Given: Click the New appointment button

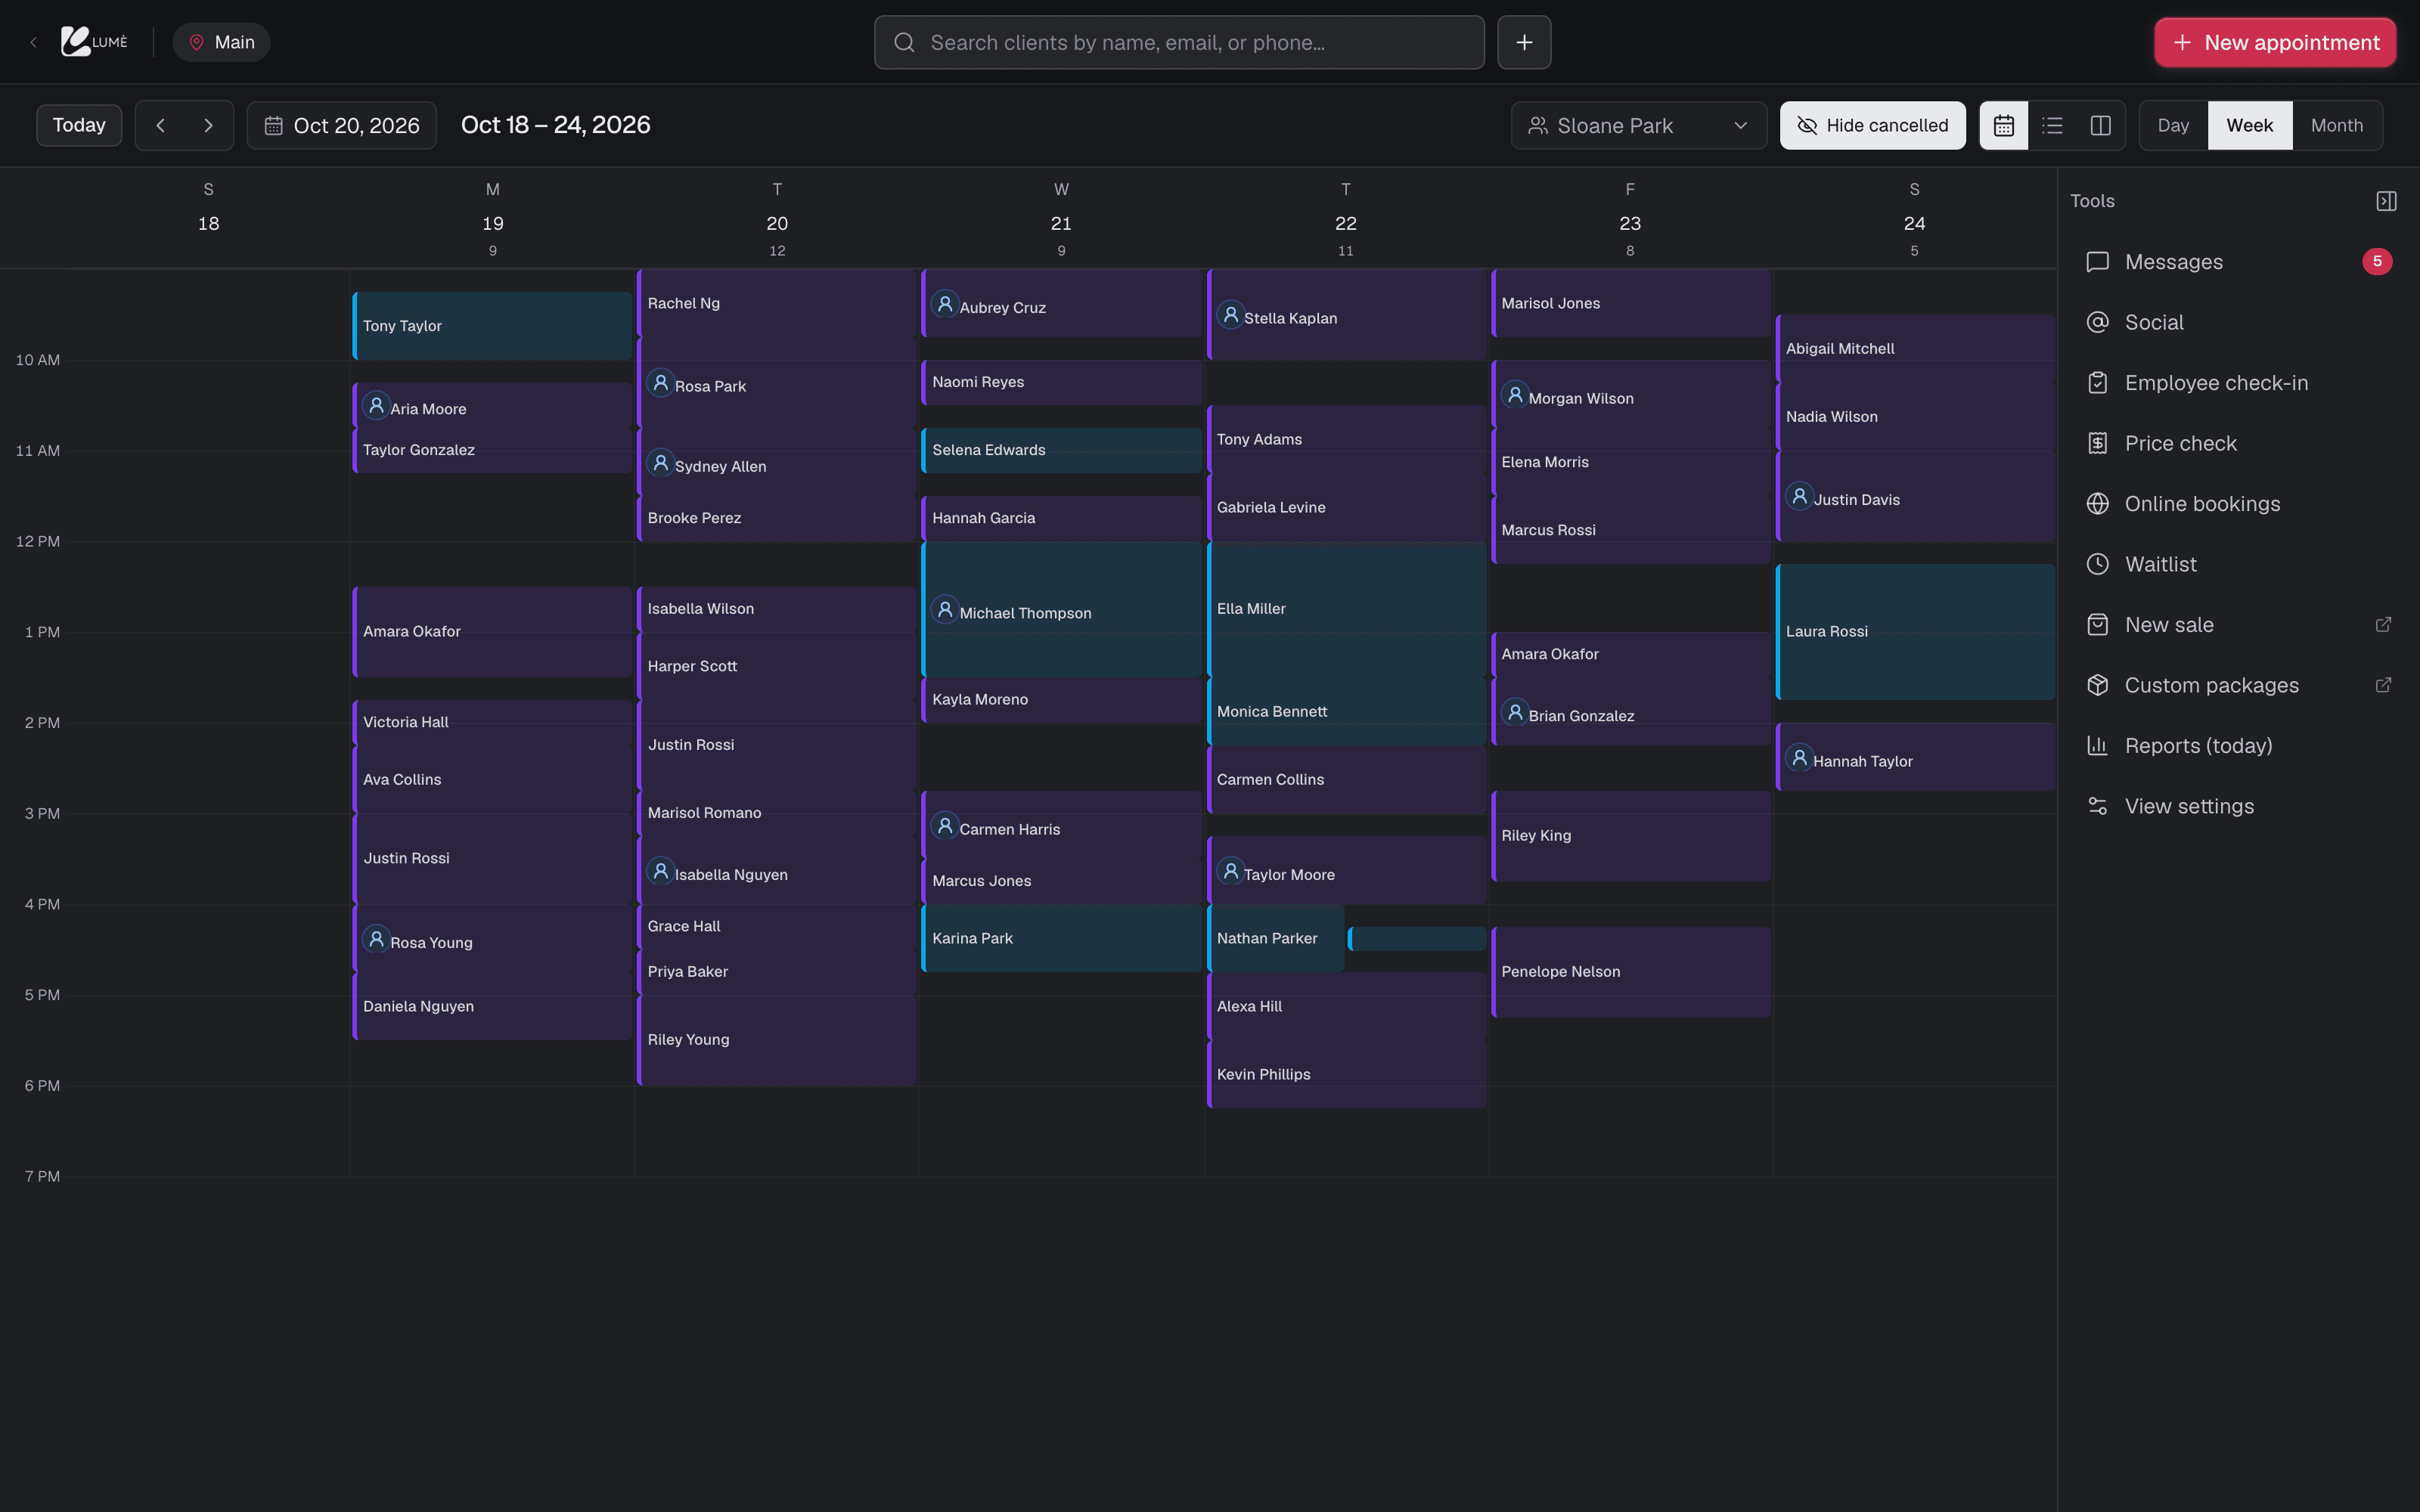Looking at the screenshot, I should (2275, 42).
